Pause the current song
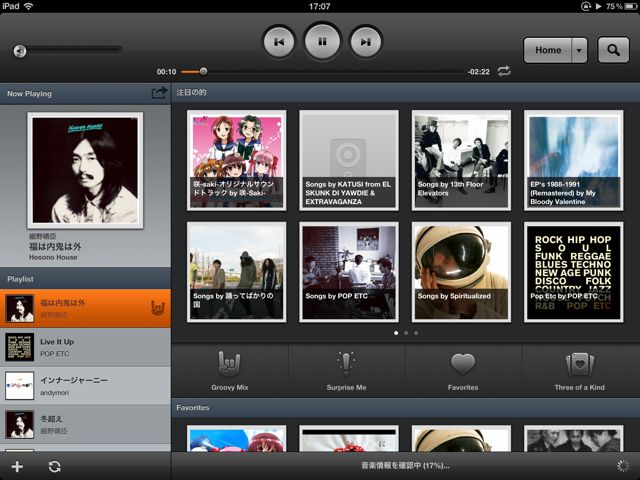Viewport: 640px width, 480px height. (322, 41)
